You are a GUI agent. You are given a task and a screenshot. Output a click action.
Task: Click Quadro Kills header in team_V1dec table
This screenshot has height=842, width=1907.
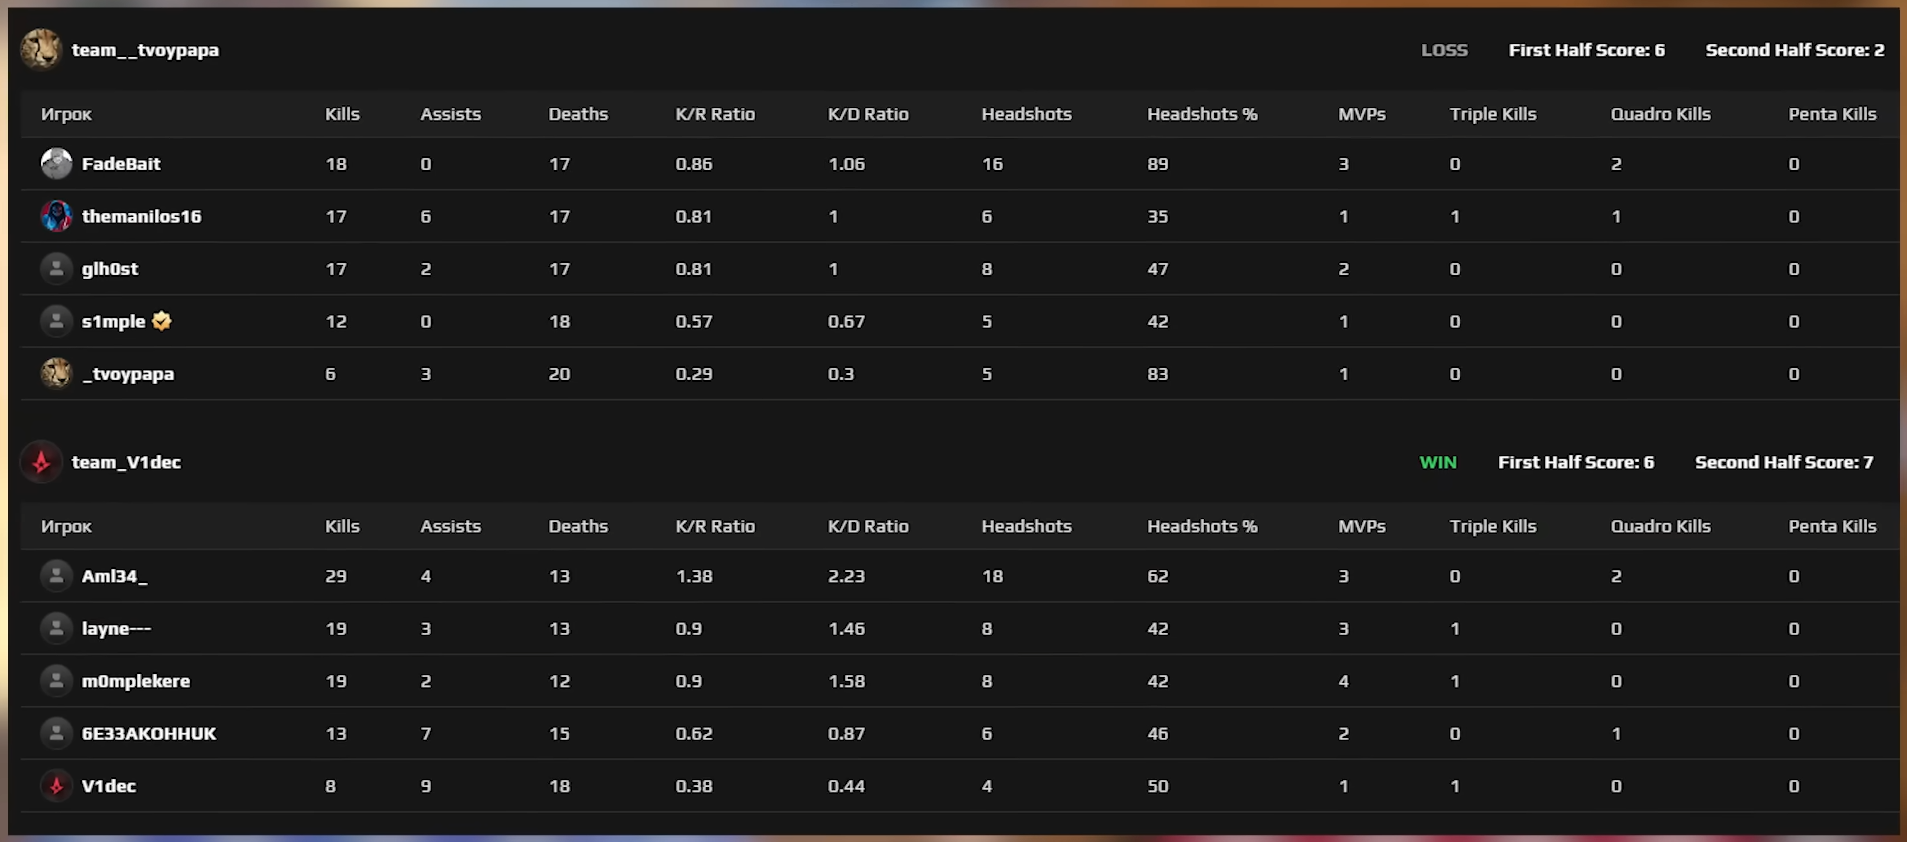coord(1660,526)
